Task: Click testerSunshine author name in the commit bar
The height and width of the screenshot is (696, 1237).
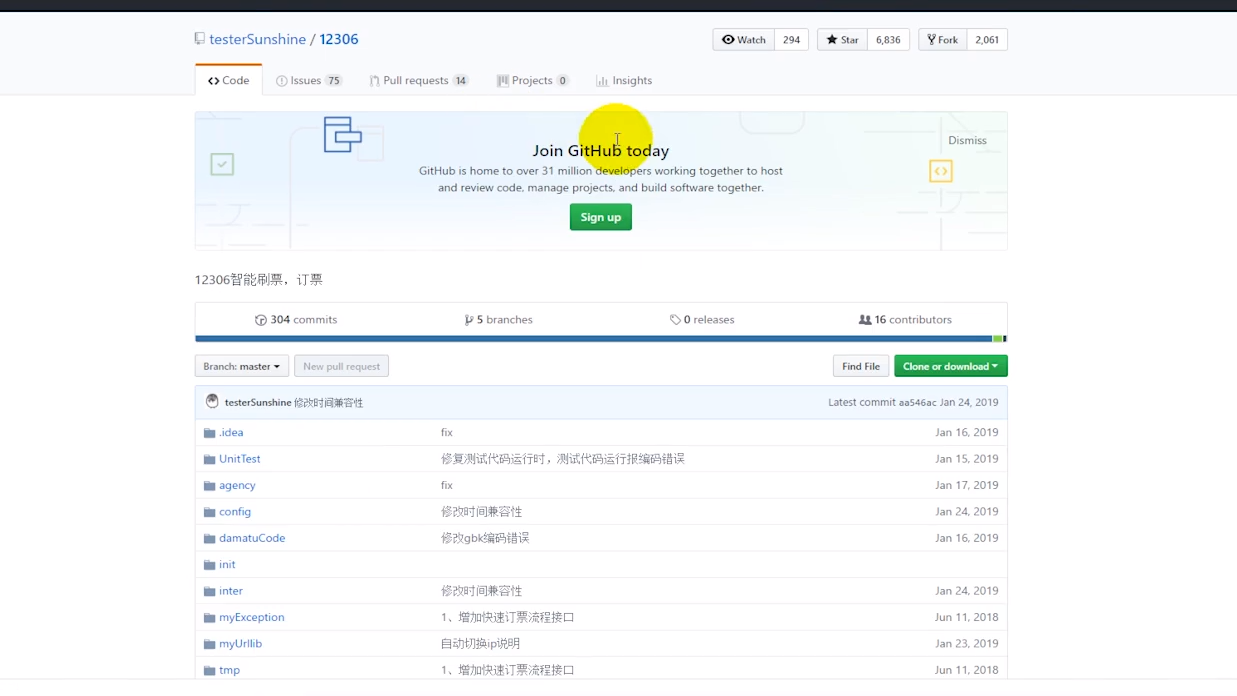Action: [x=258, y=402]
